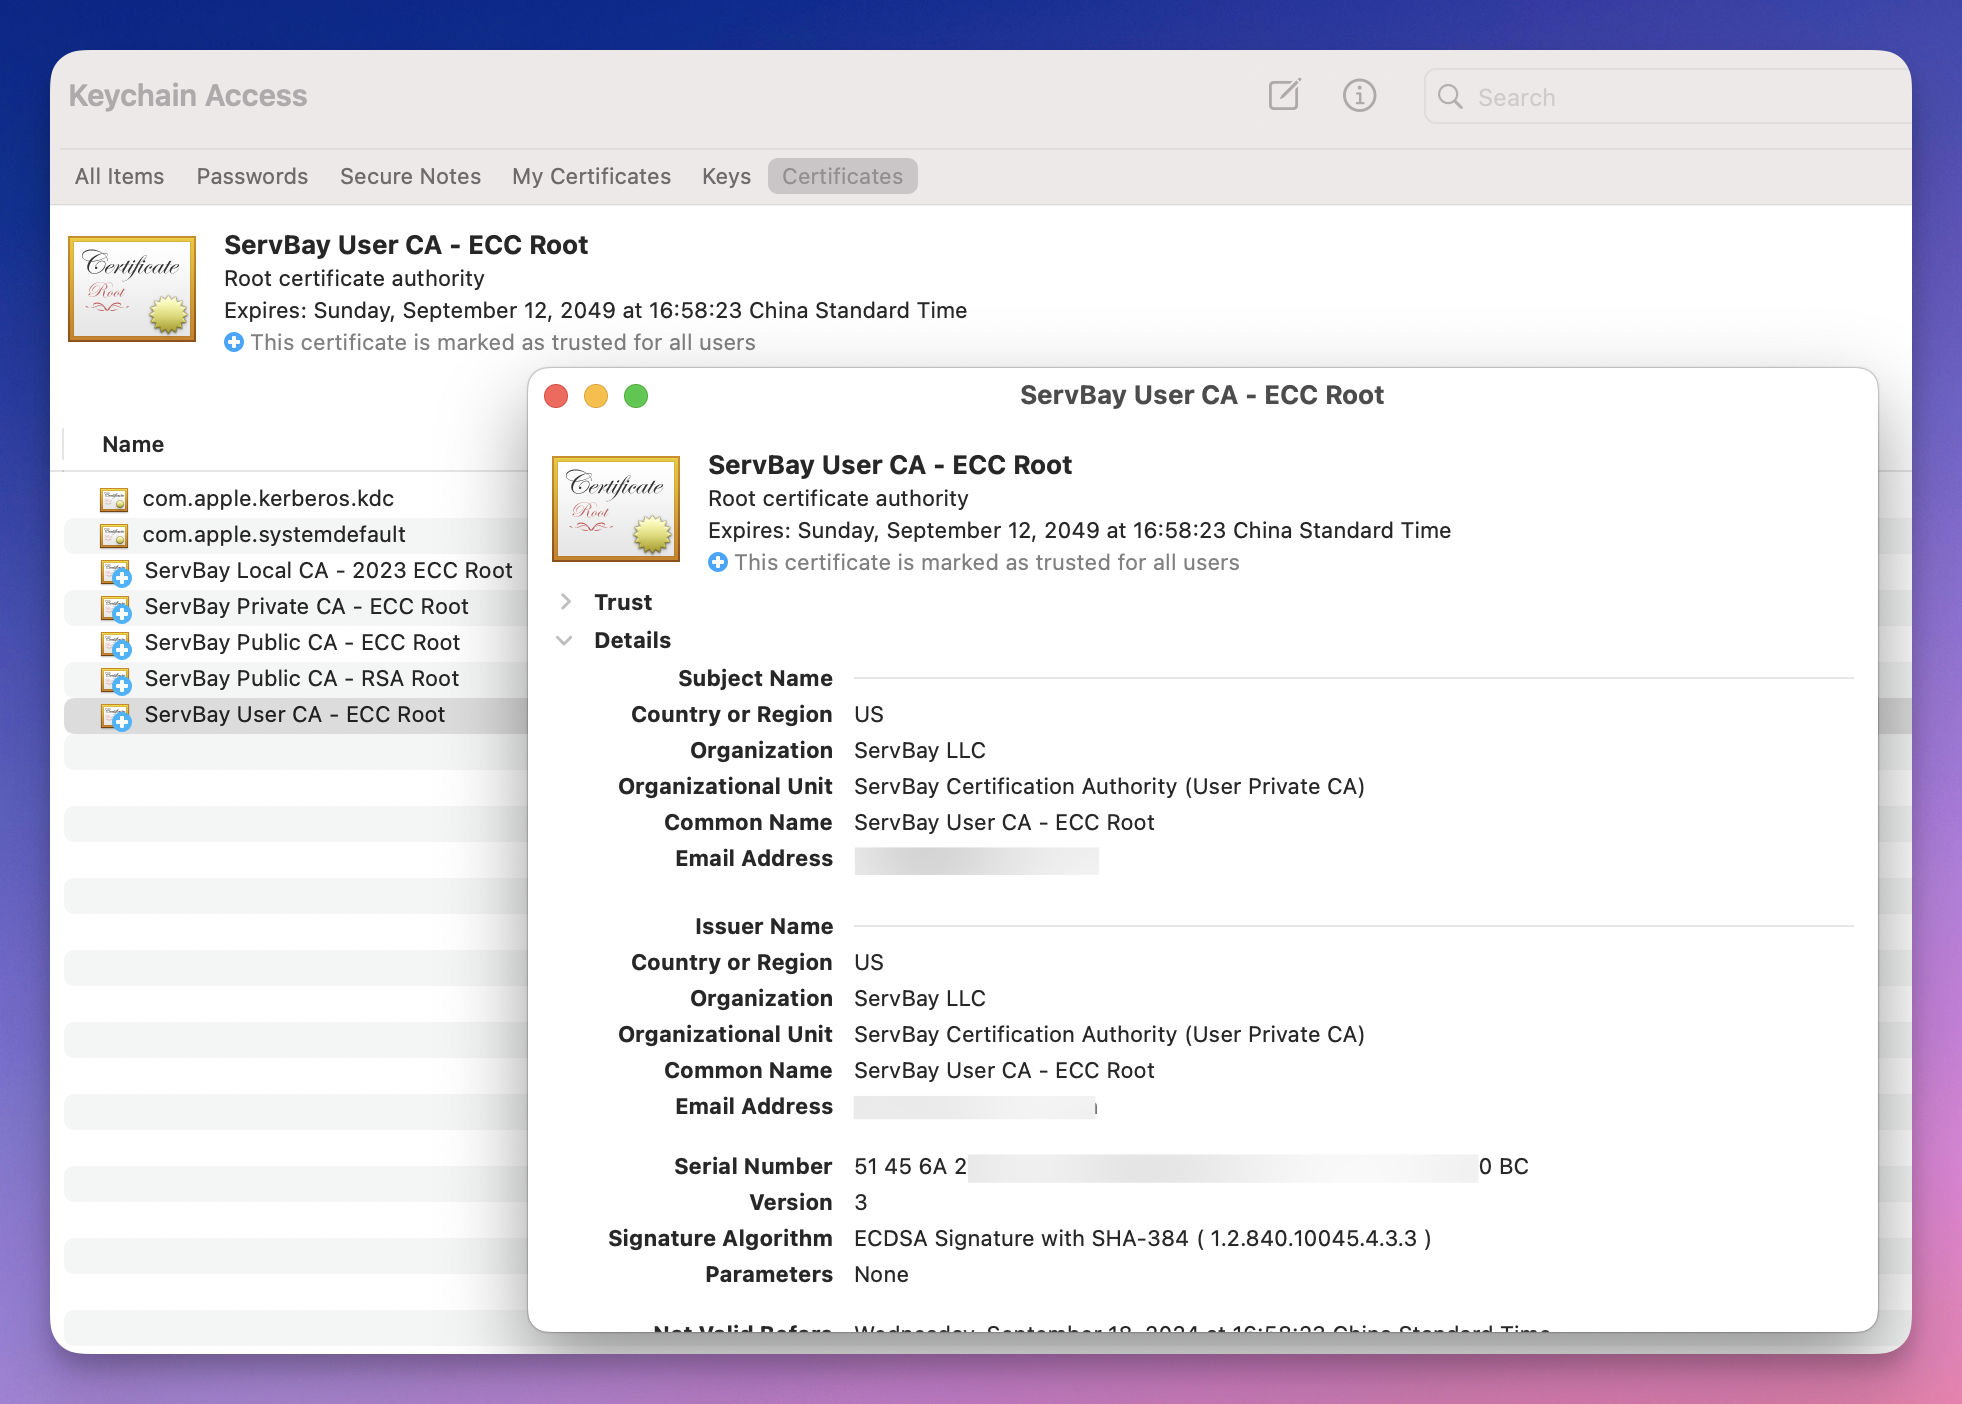Click the Keychain Access info button
Screen dimensions: 1962x1404
point(1357,94)
